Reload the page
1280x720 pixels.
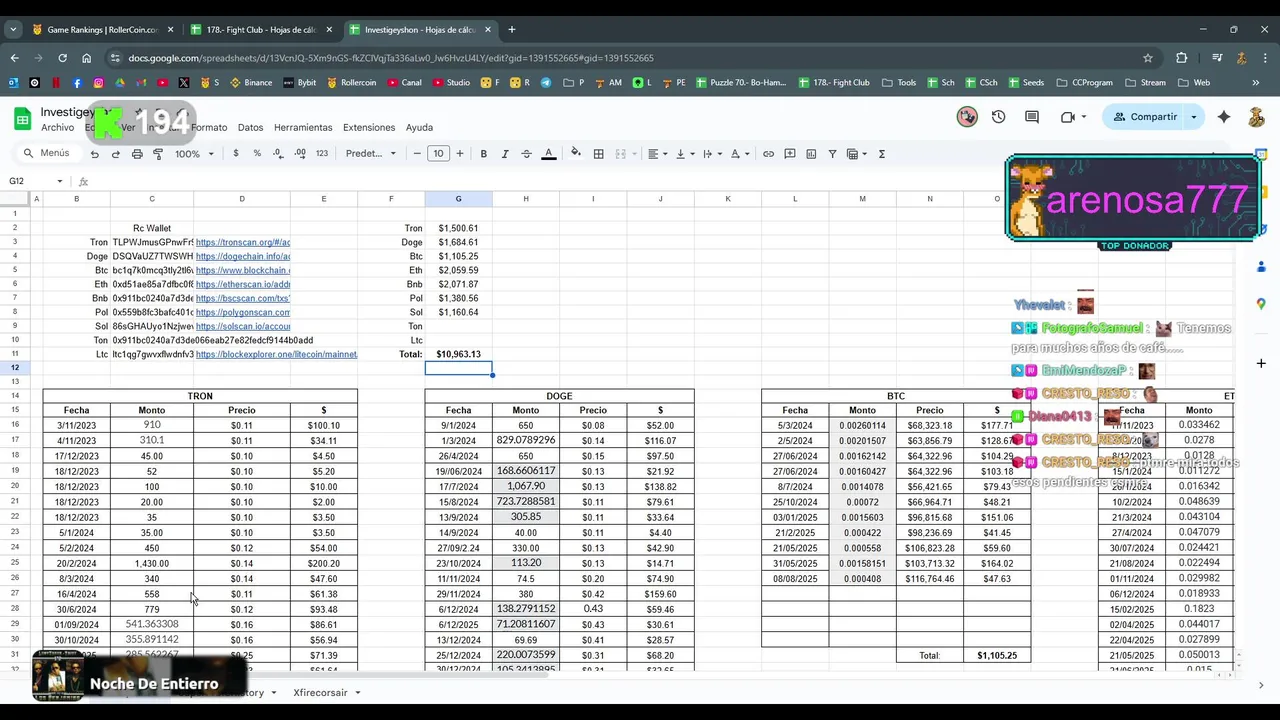tap(62, 58)
